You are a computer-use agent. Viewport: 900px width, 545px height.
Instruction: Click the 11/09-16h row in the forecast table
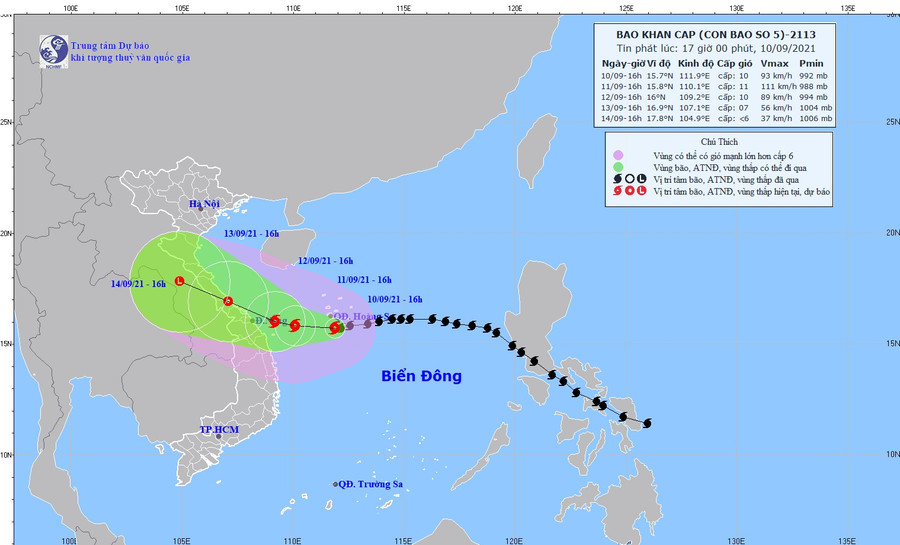[x=715, y=87]
